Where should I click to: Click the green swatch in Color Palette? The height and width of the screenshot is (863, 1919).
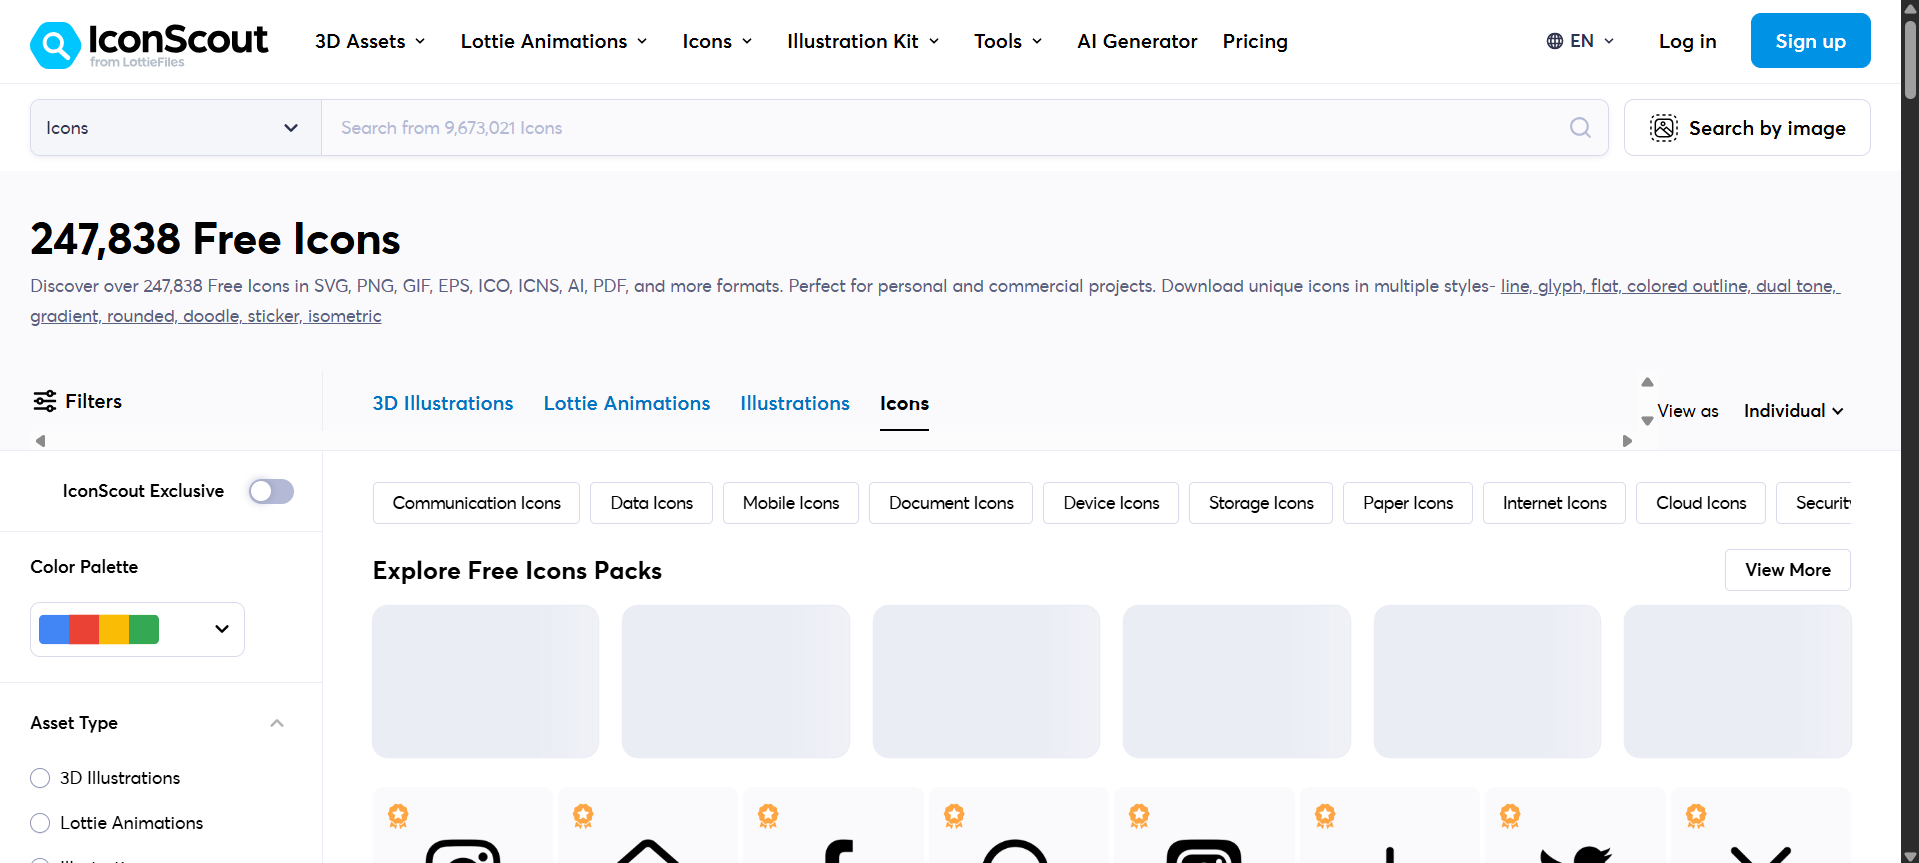click(x=144, y=629)
